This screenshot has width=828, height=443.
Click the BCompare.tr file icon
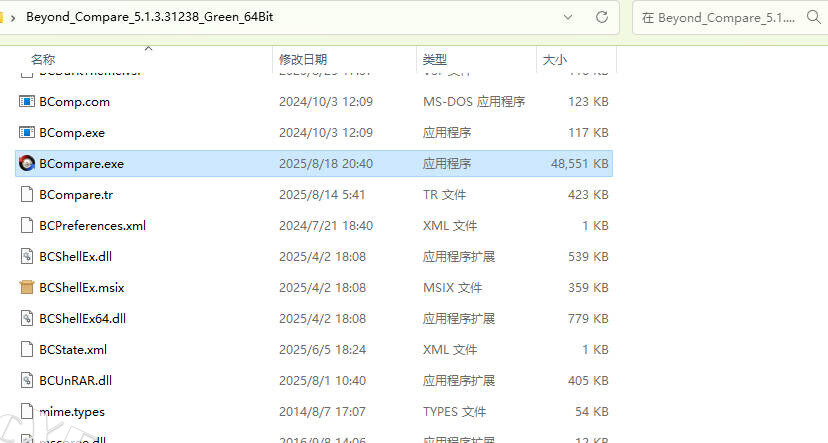26,194
